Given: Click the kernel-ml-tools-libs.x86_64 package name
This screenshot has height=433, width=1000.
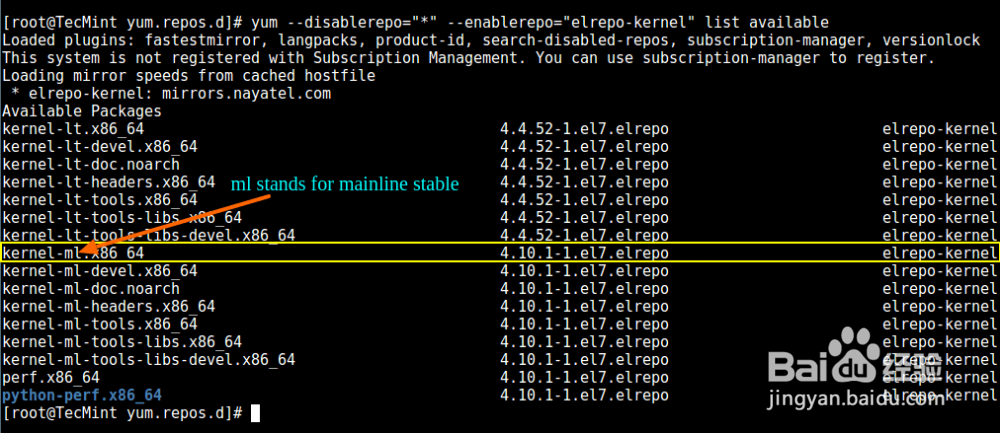Looking at the screenshot, I should click(x=122, y=342).
